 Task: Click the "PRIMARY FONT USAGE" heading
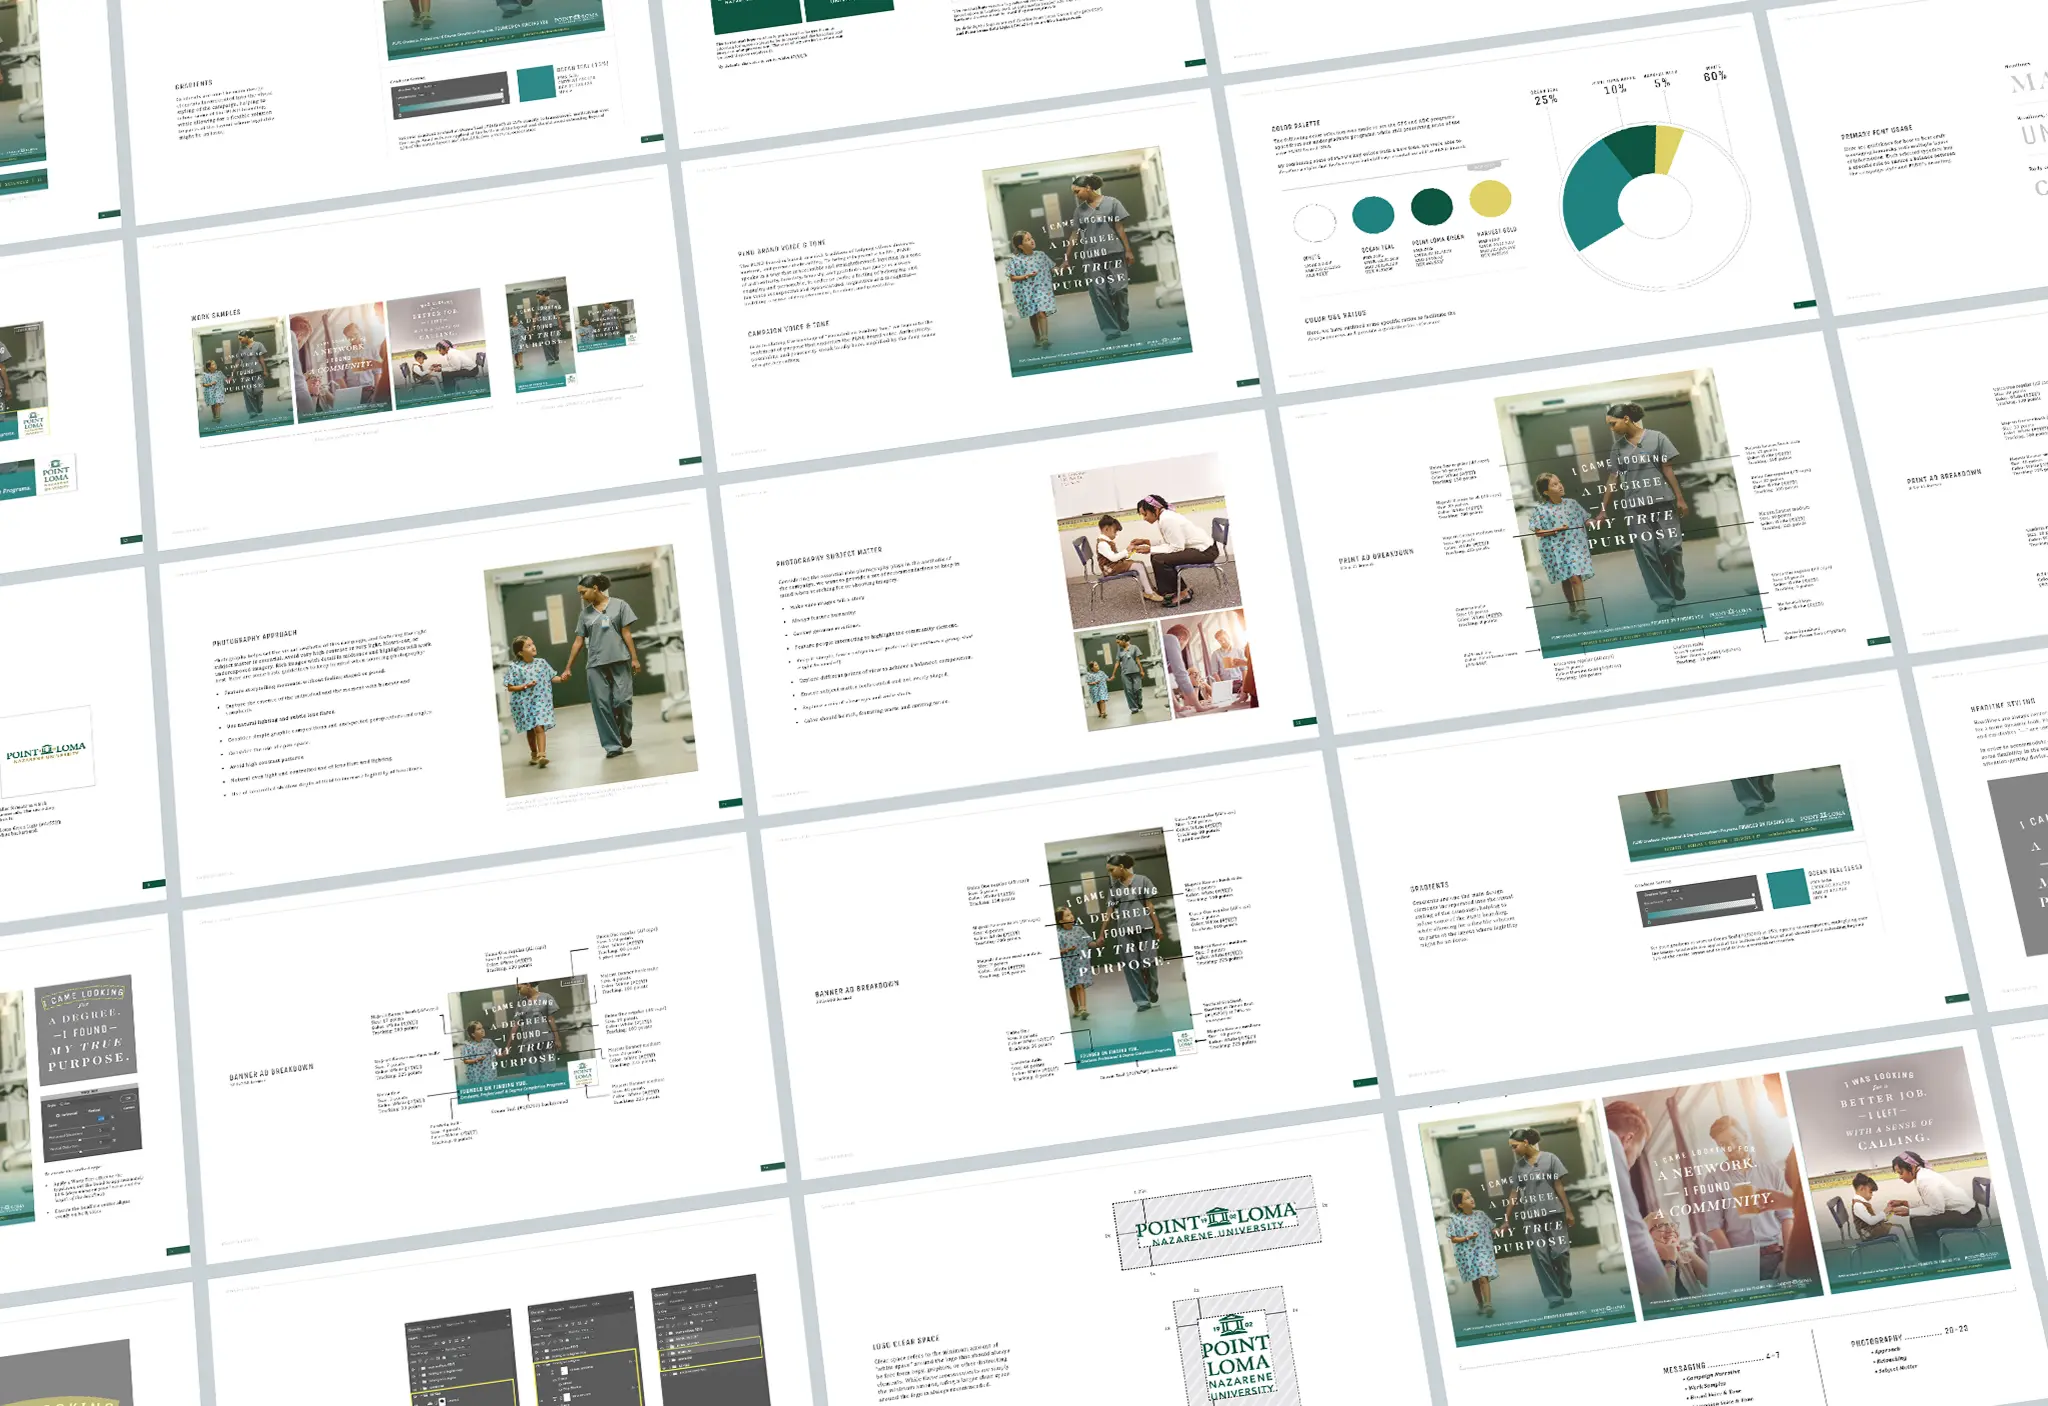coord(1877,131)
